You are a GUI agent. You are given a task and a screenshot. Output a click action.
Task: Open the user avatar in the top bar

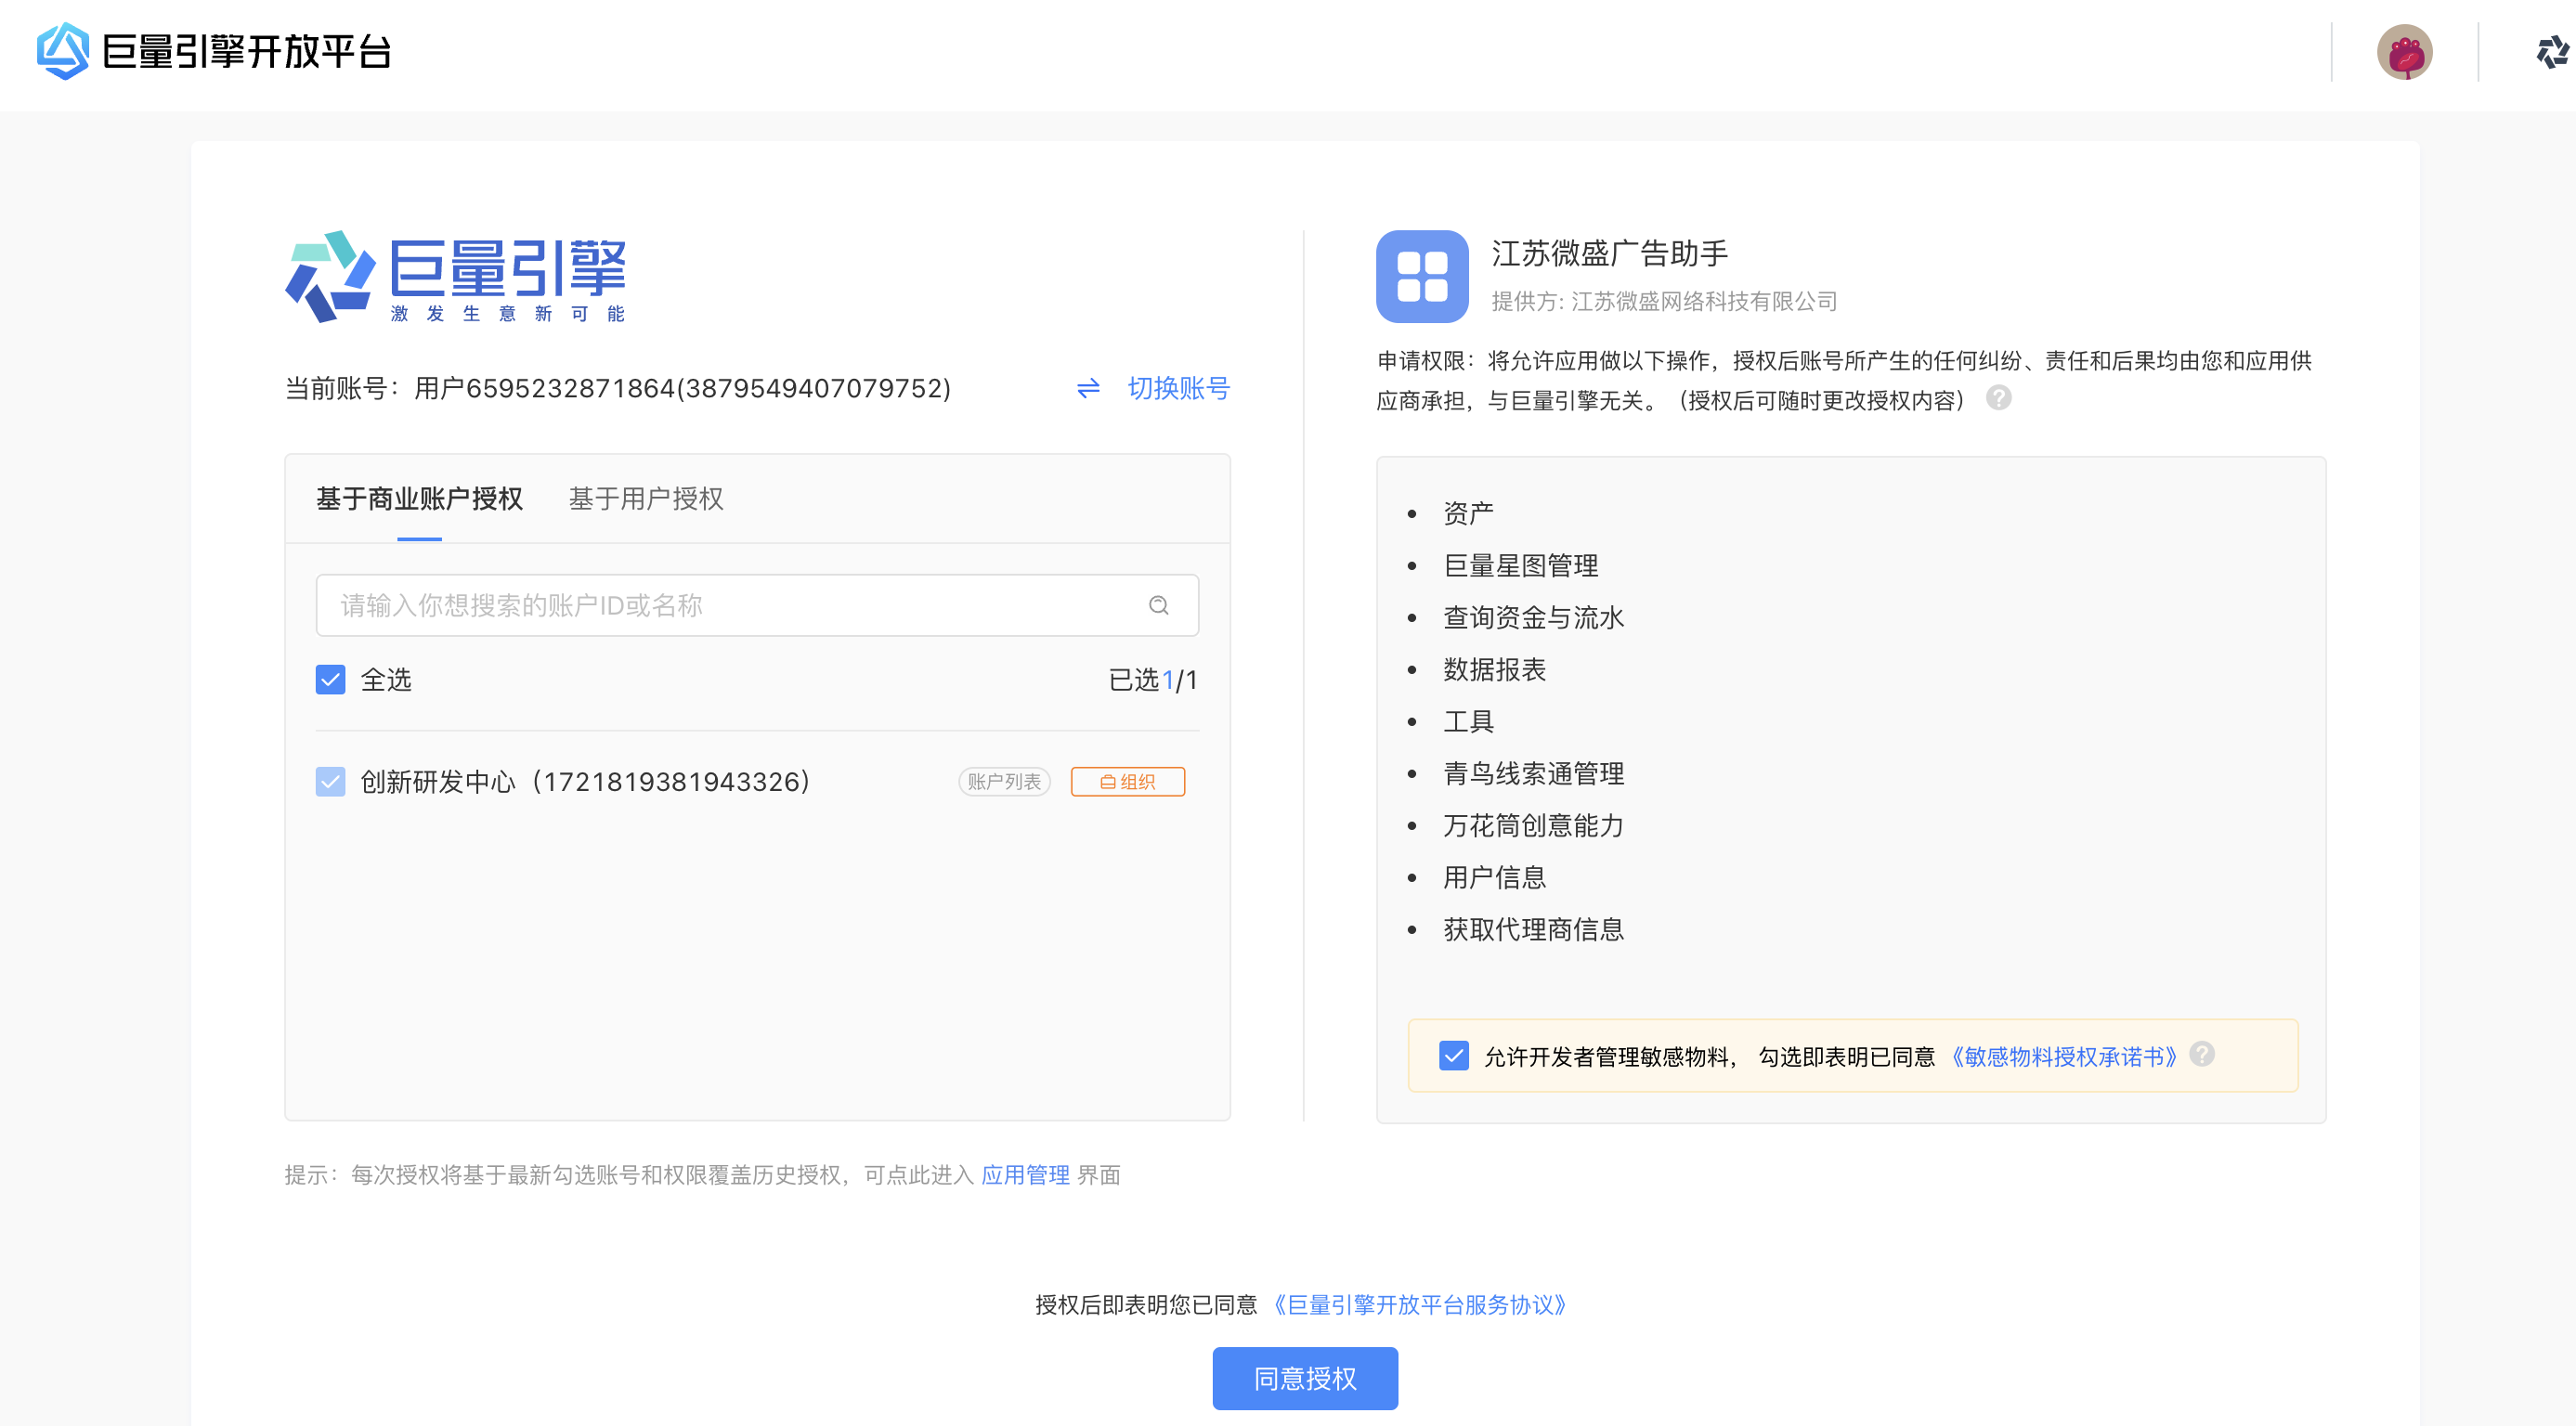(x=2404, y=52)
